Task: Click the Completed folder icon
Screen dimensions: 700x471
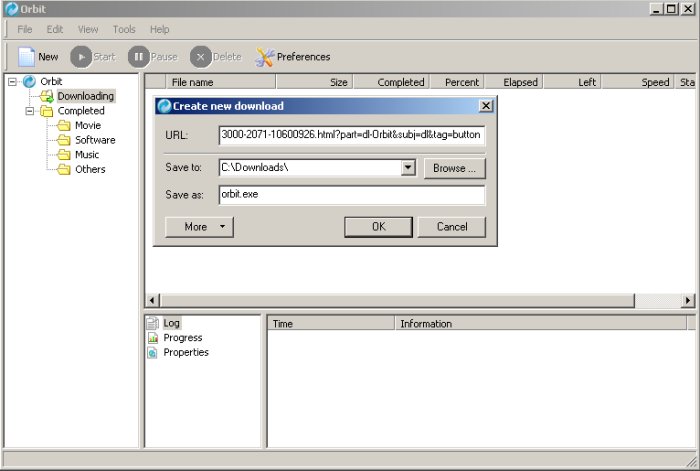Action: point(46,111)
